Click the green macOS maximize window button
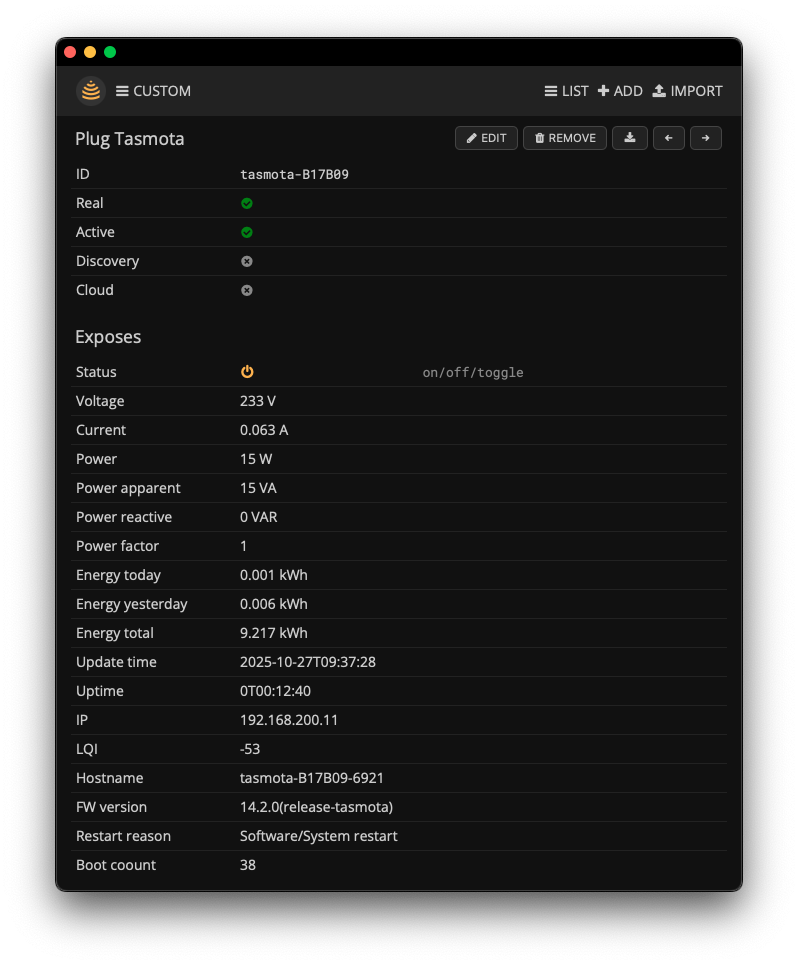Viewport: 798px width, 965px height. (x=110, y=52)
